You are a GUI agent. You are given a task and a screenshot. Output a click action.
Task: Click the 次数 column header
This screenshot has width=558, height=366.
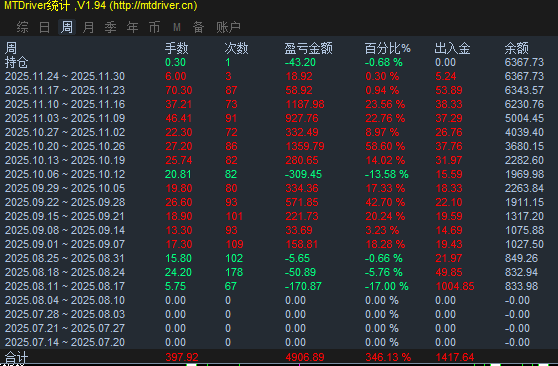click(236, 48)
